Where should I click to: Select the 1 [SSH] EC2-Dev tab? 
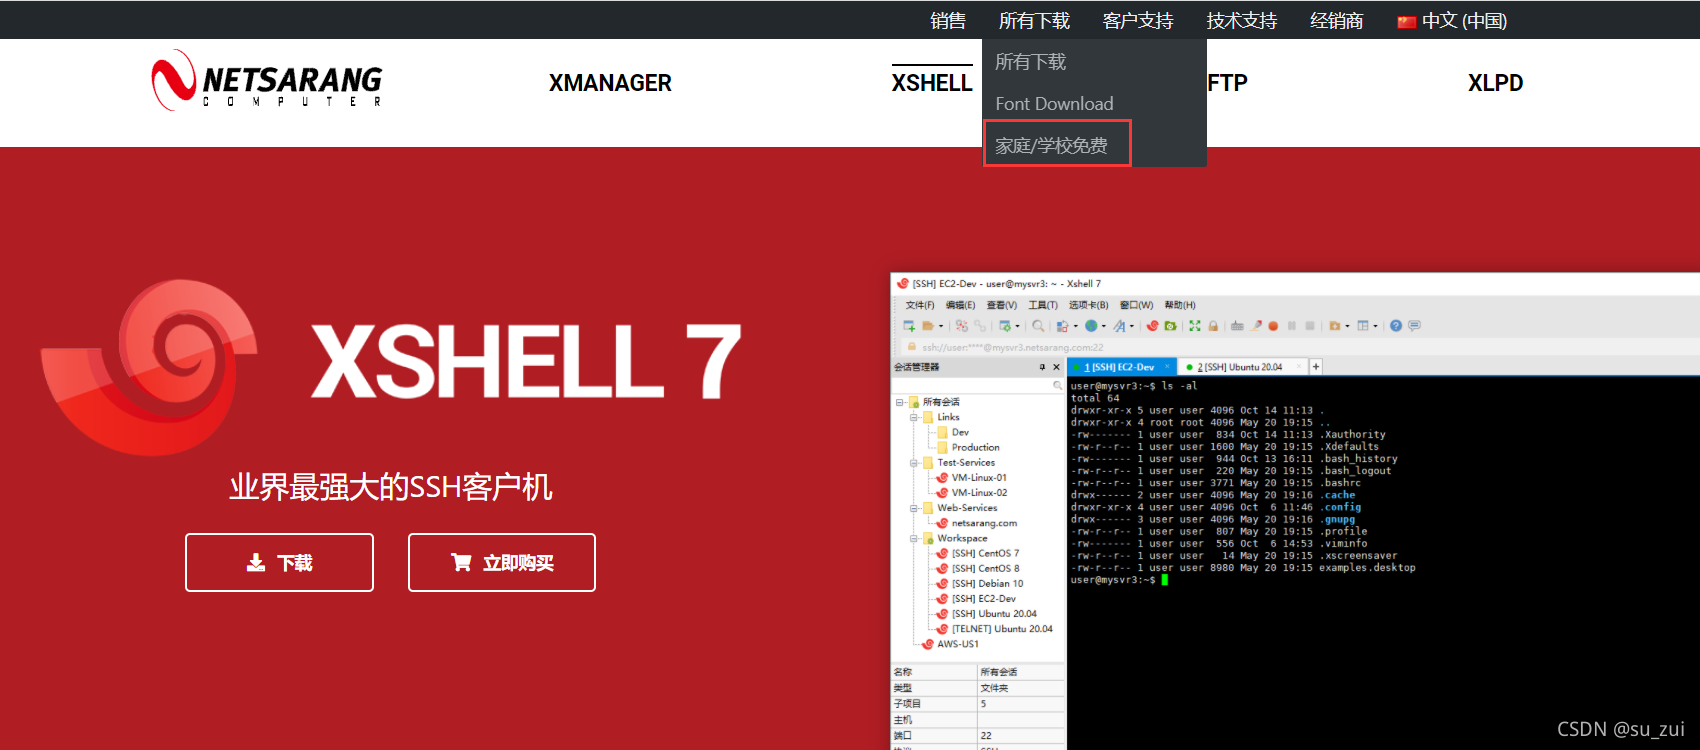1122,367
